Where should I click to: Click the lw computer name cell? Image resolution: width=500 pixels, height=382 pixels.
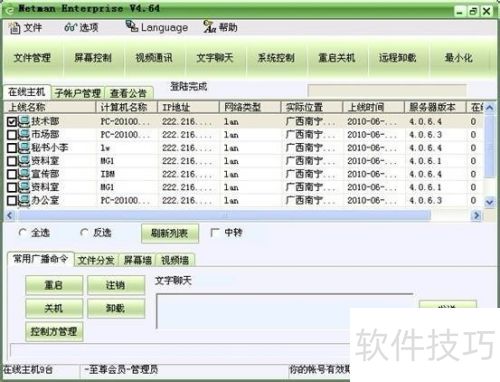pyautogui.click(x=105, y=148)
